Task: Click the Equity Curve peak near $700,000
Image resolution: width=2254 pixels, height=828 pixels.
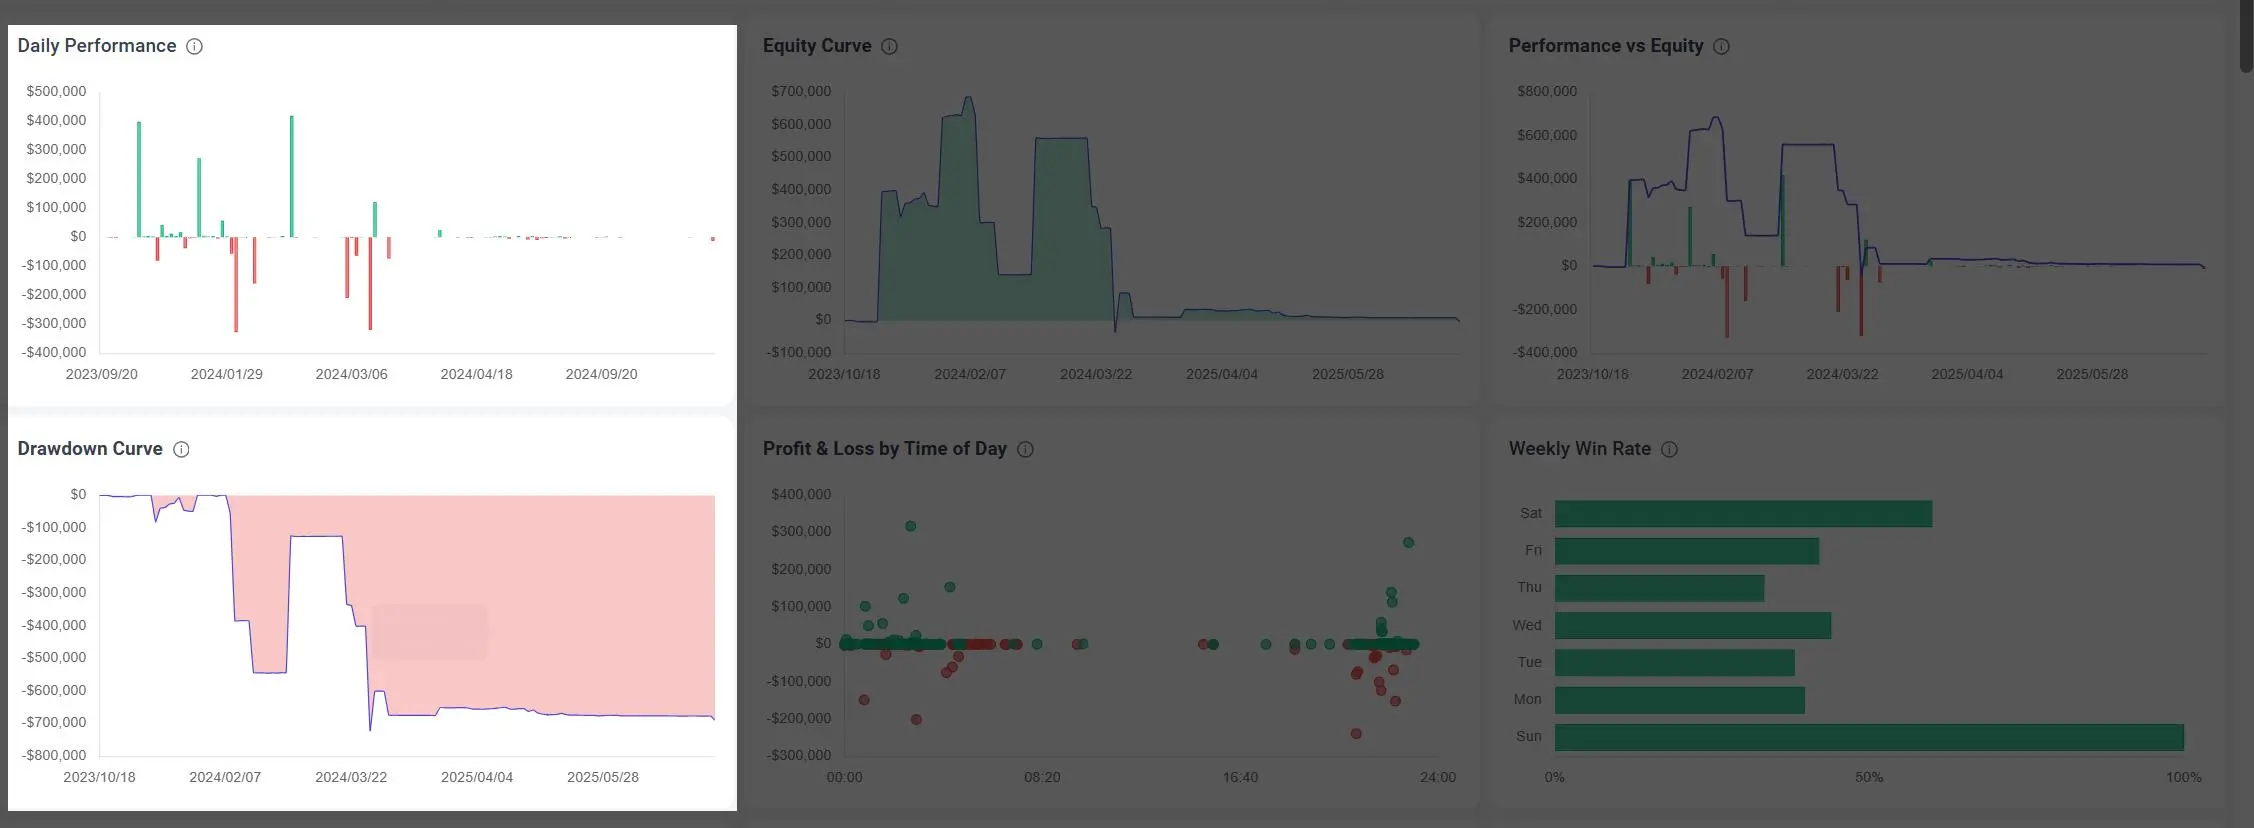Action: tap(968, 99)
